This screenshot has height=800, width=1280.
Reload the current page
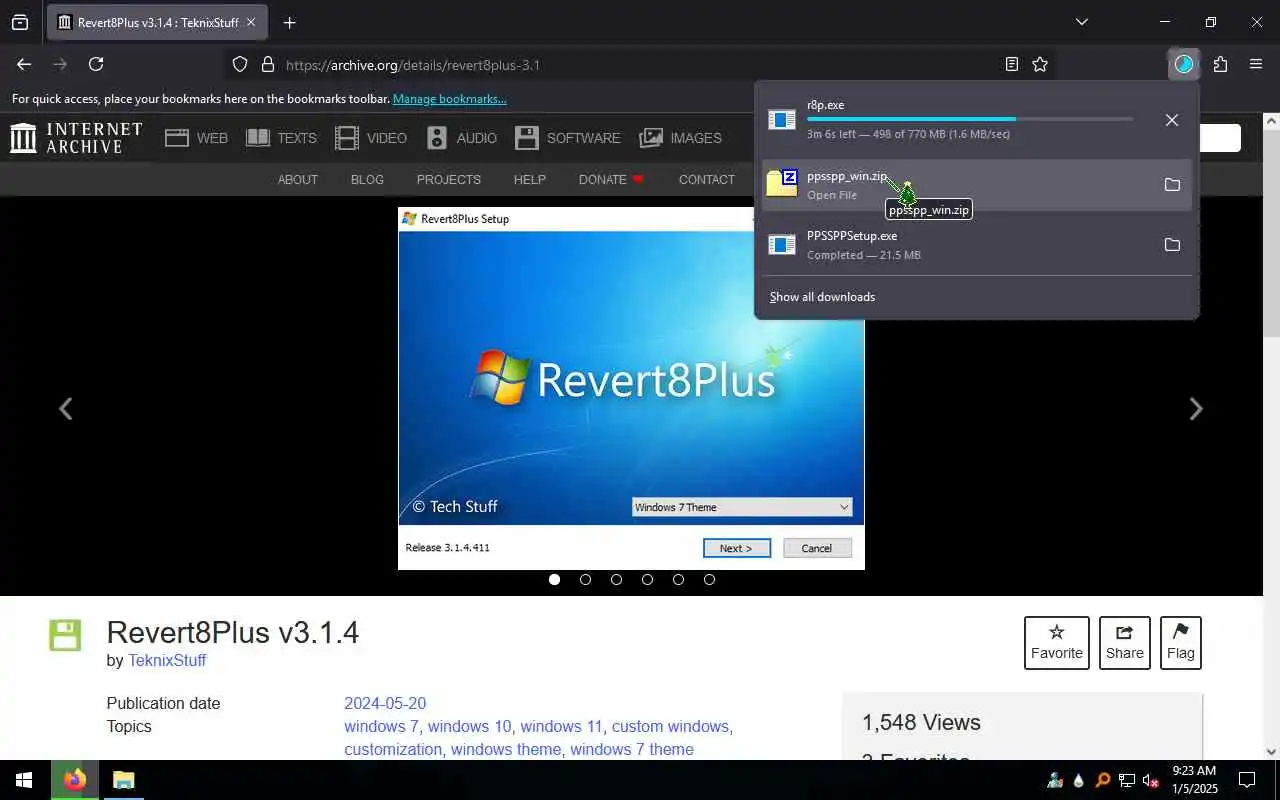[x=96, y=64]
